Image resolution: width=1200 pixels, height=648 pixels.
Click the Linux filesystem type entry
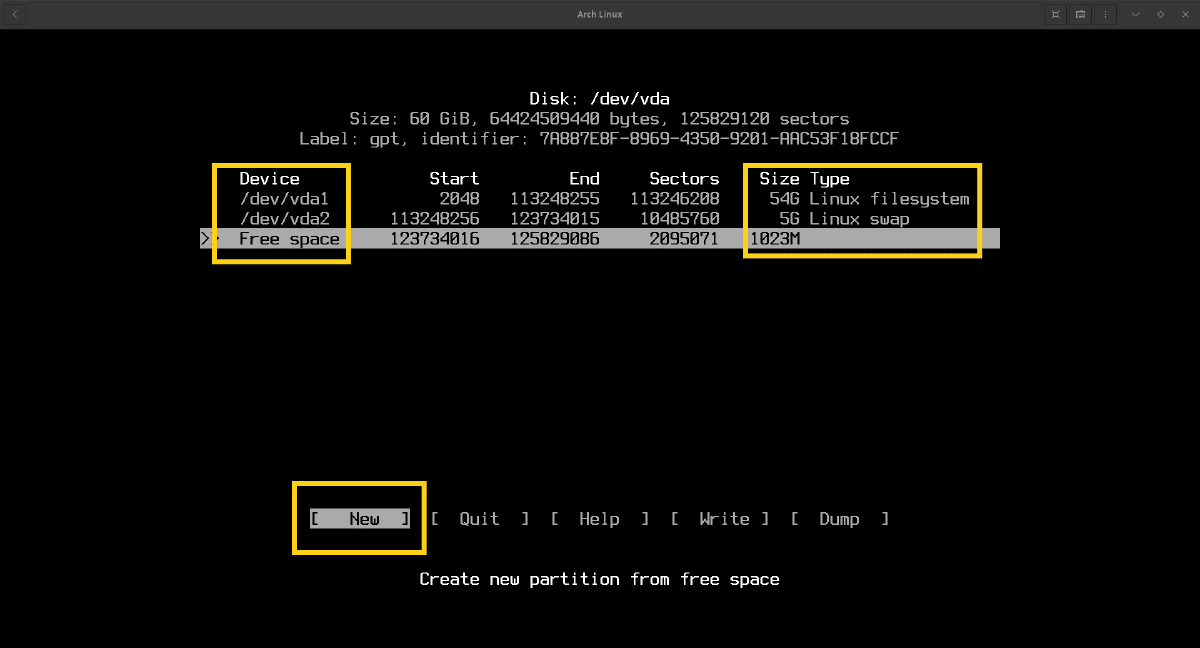[889, 199]
